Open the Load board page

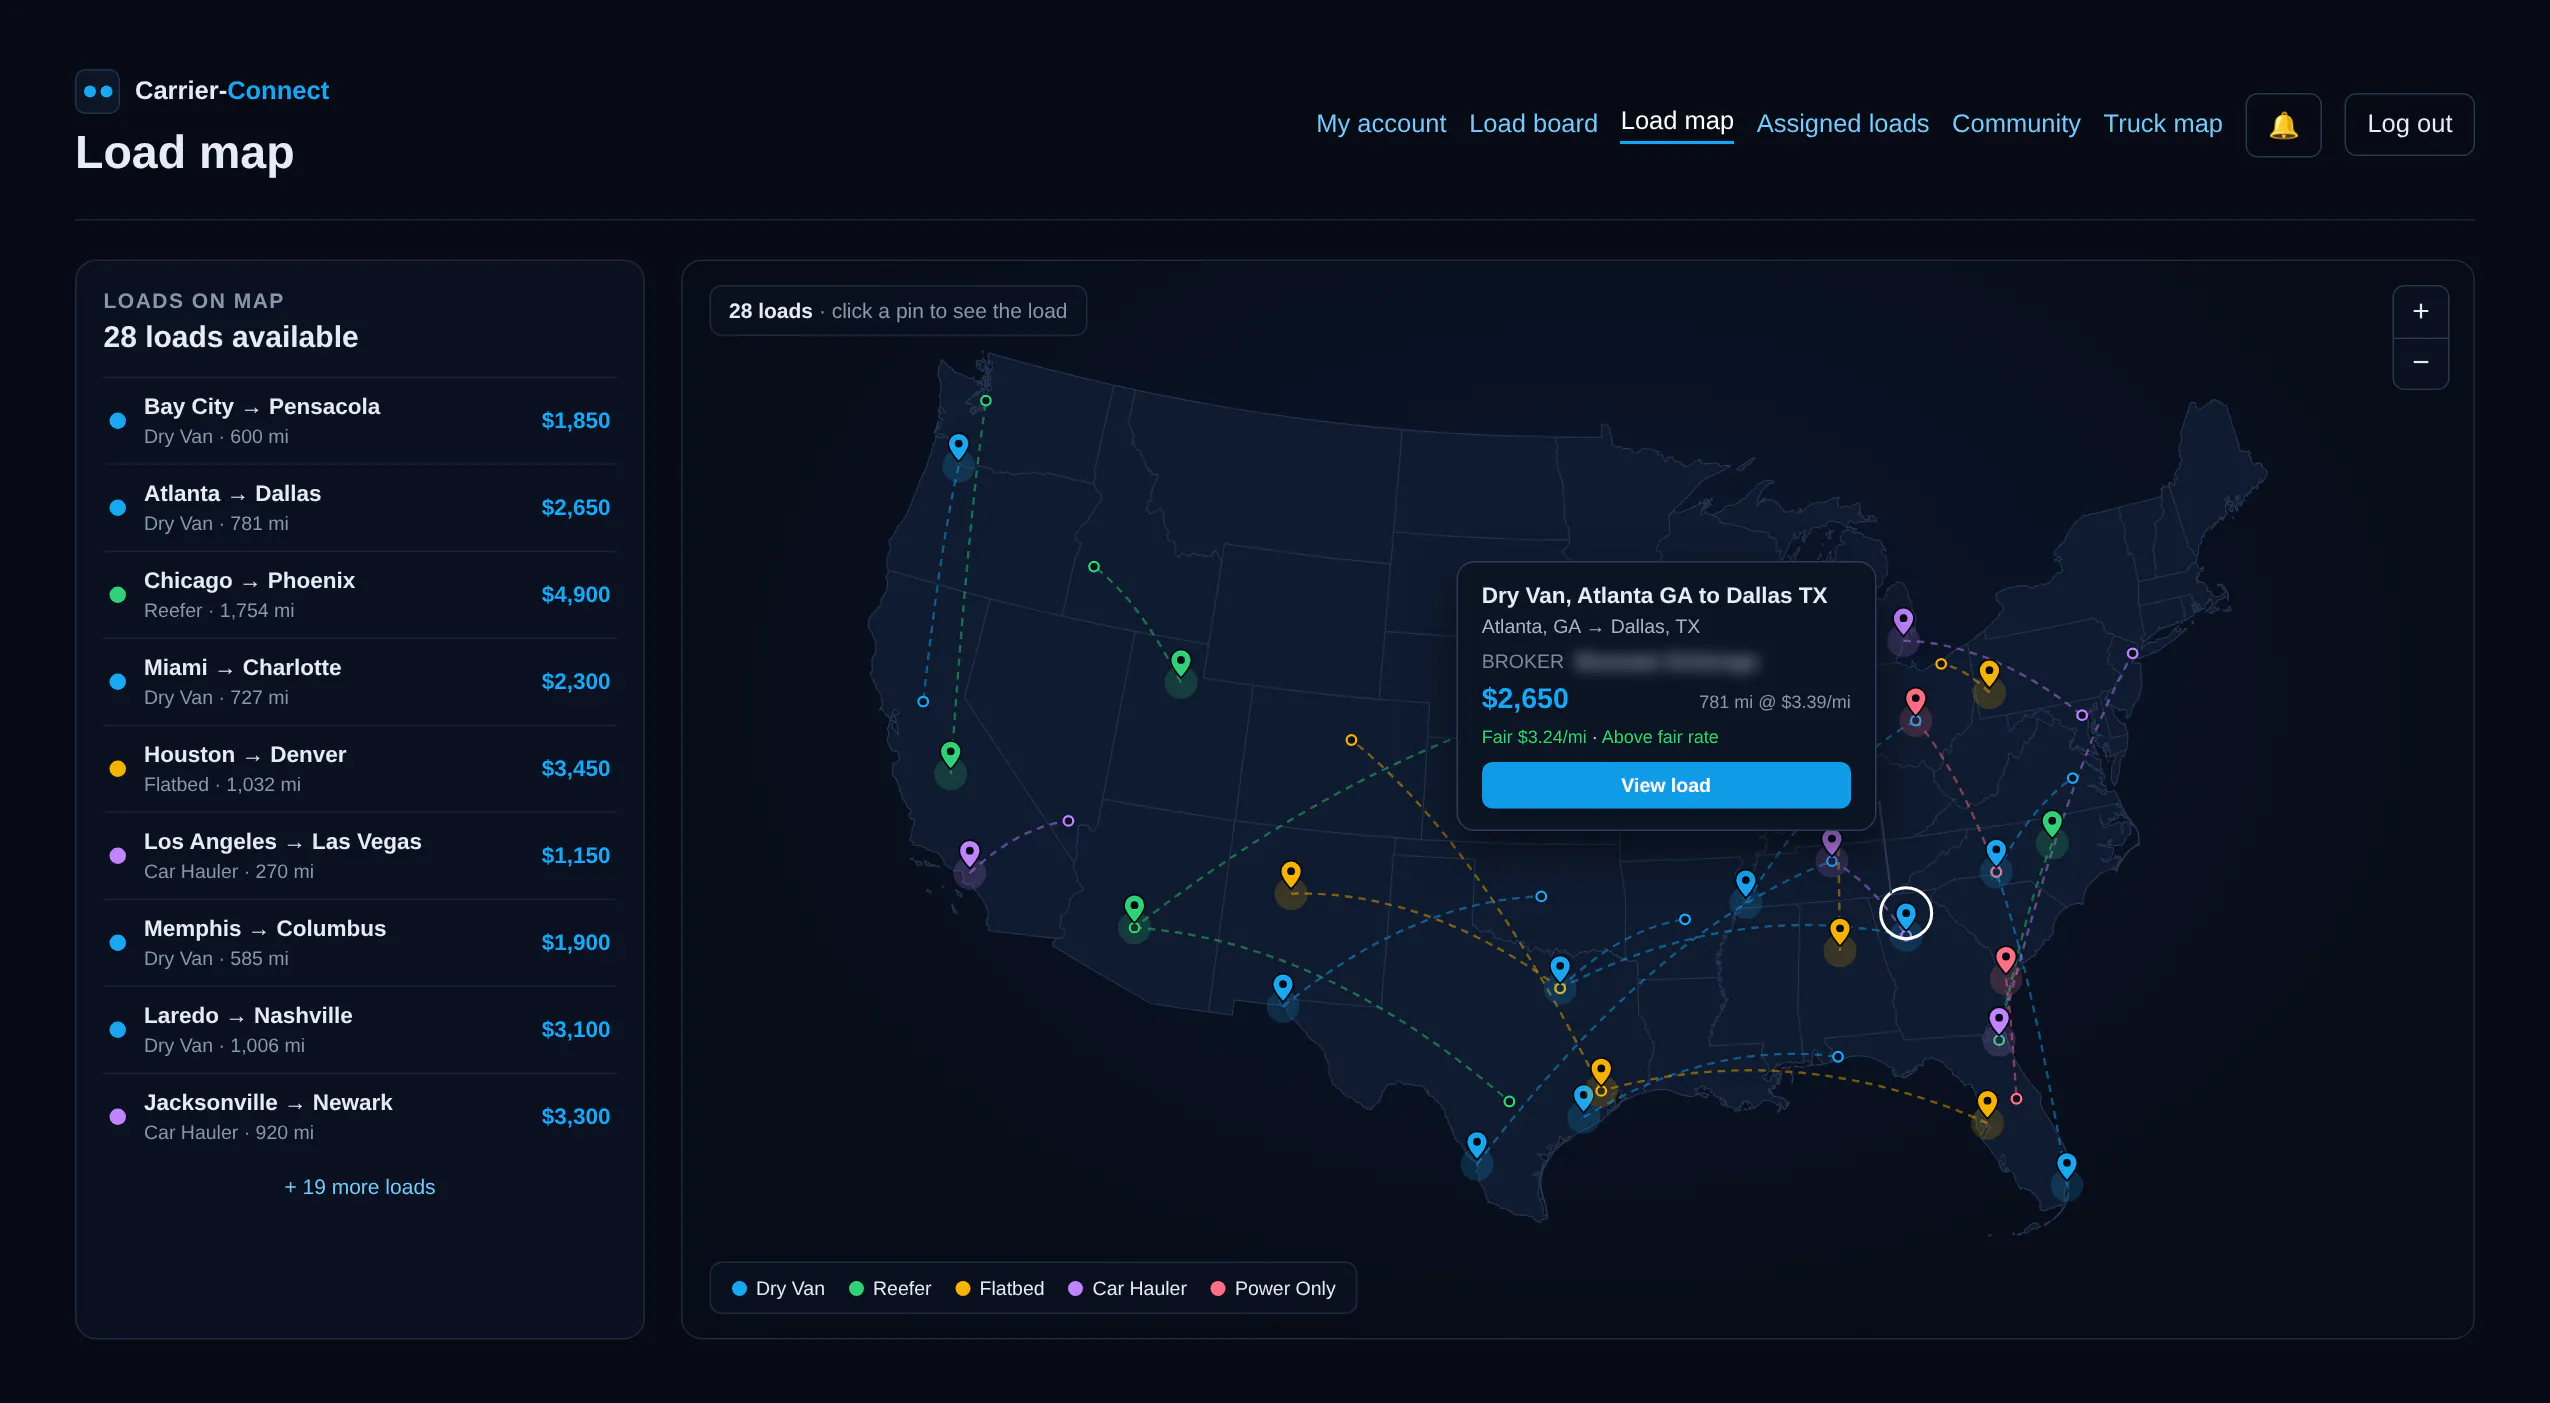1533,123
